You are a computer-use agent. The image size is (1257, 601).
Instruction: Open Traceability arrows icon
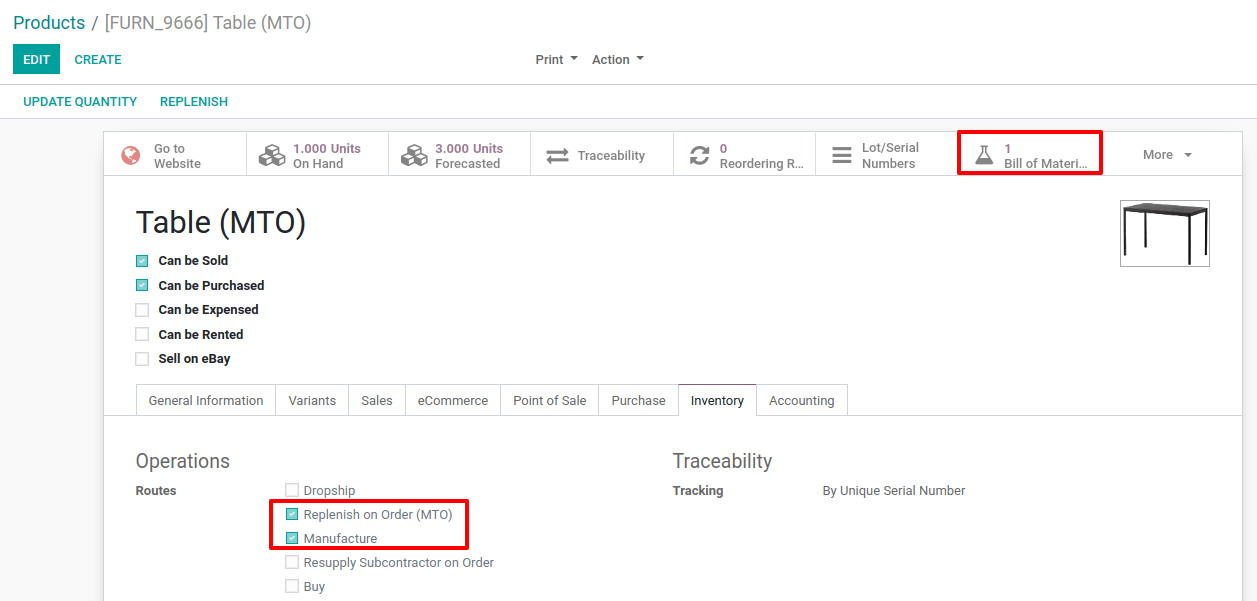coord(557,156)
